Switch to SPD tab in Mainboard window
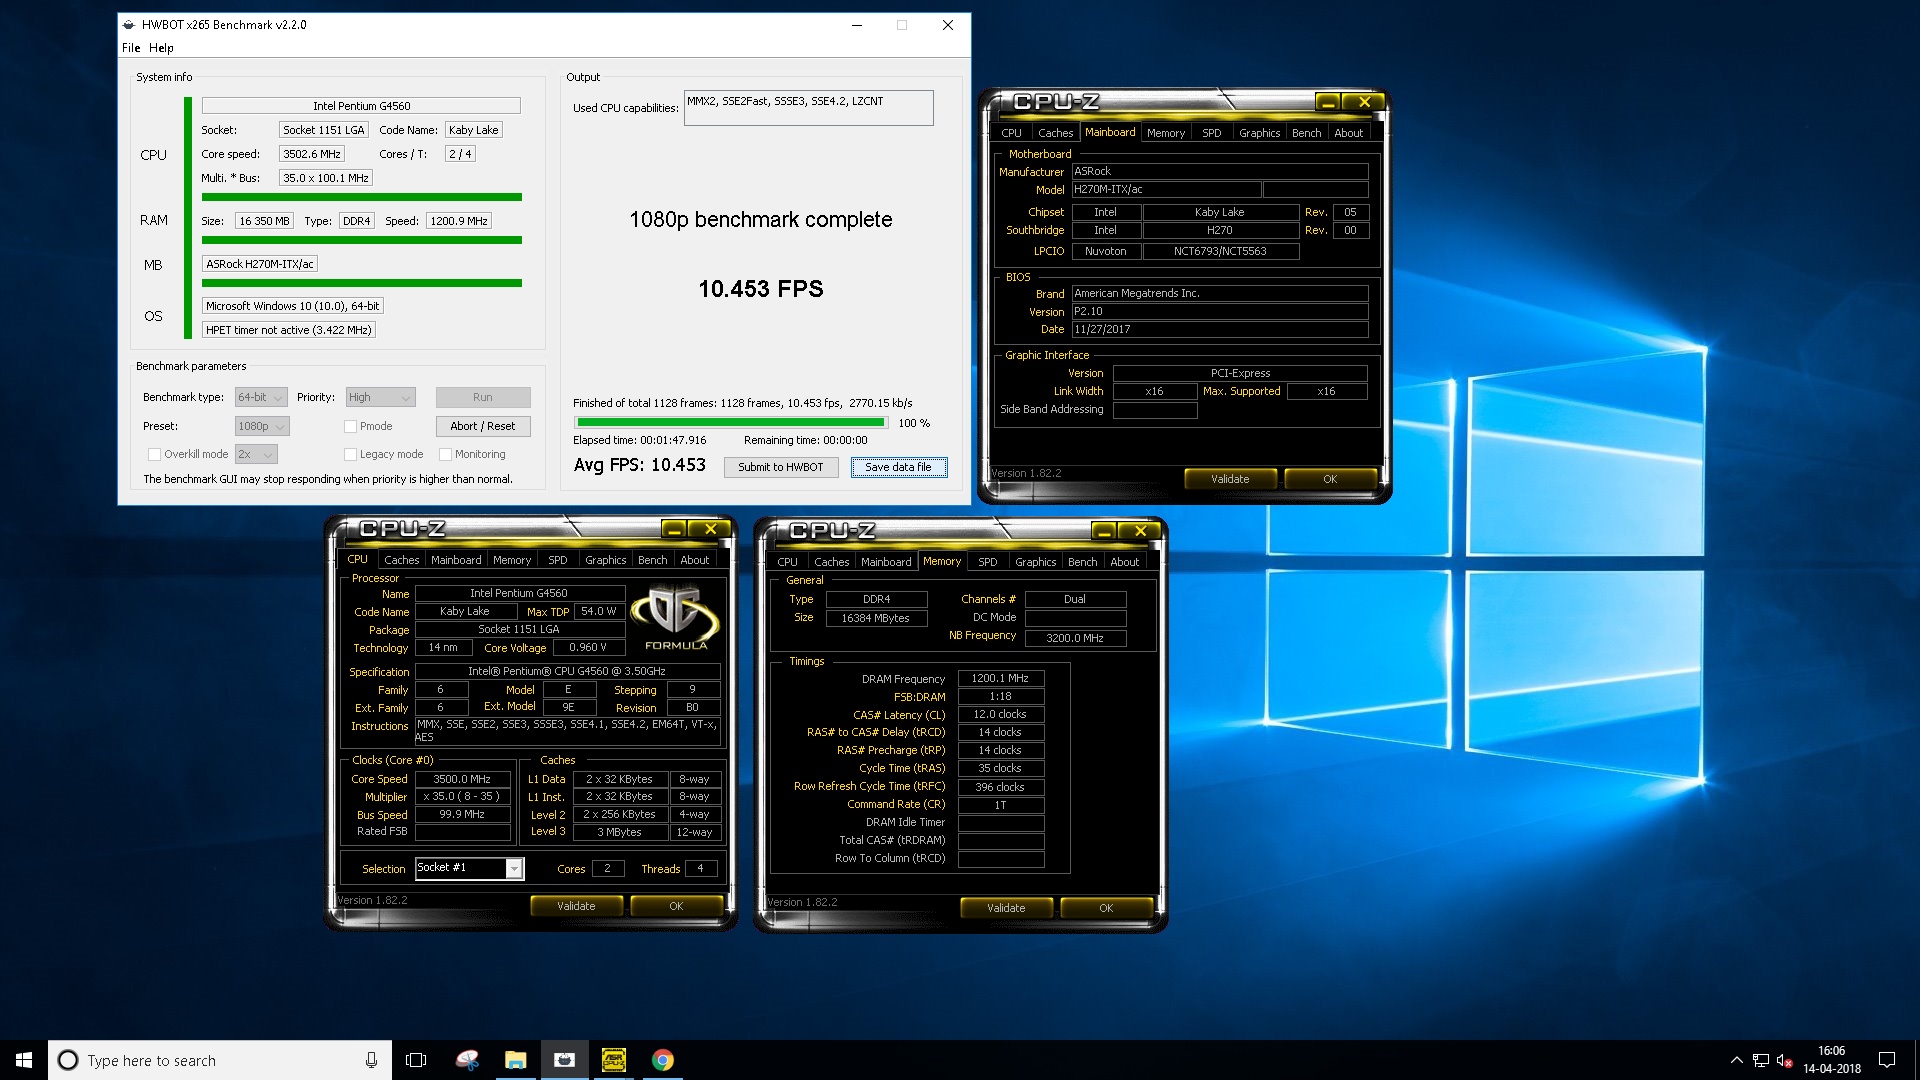Screen dimensions: 1920x1080 (x=1211, y=133)
